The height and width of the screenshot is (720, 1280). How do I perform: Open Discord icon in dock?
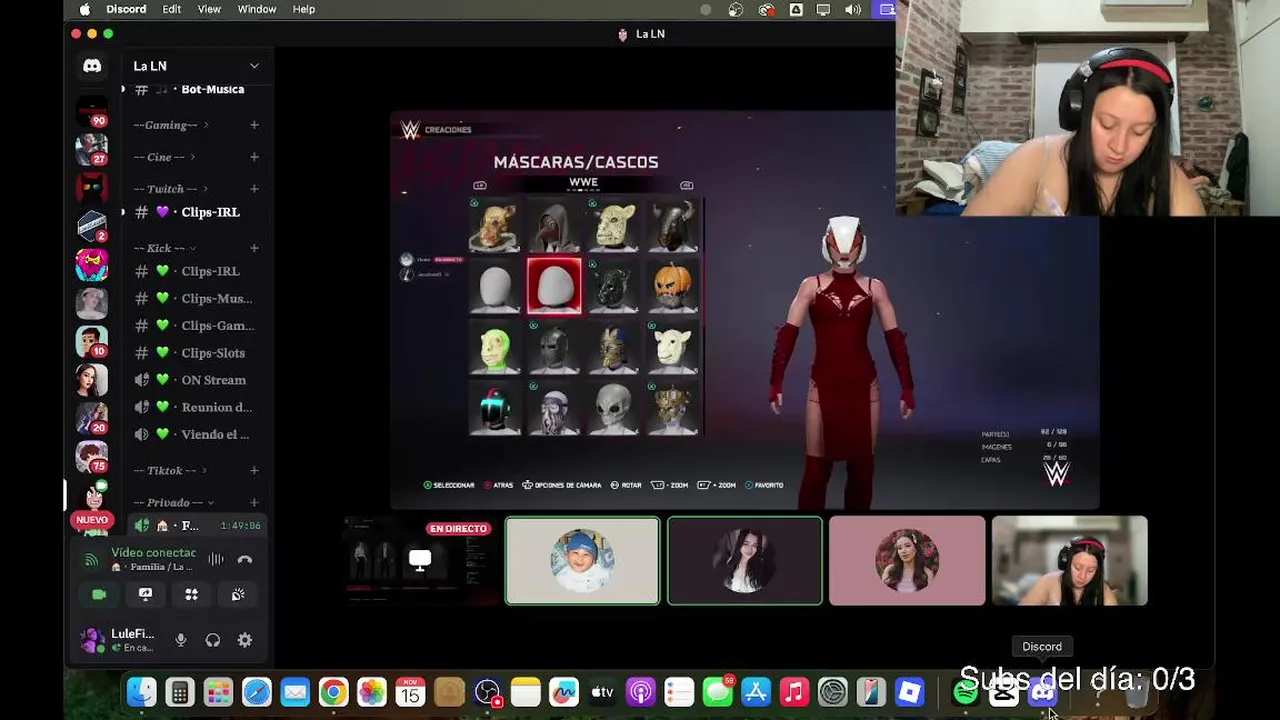1042,692
